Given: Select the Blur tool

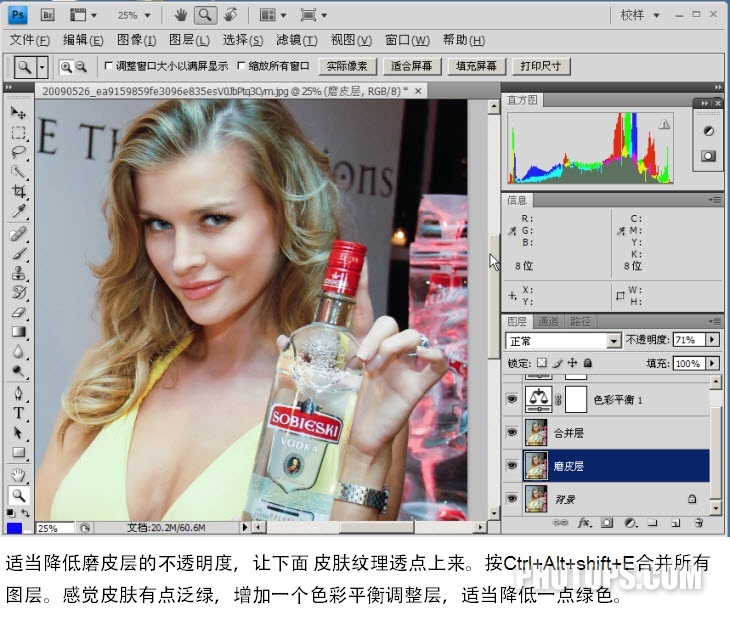Looking at the screenshot, I should point(18,351).
